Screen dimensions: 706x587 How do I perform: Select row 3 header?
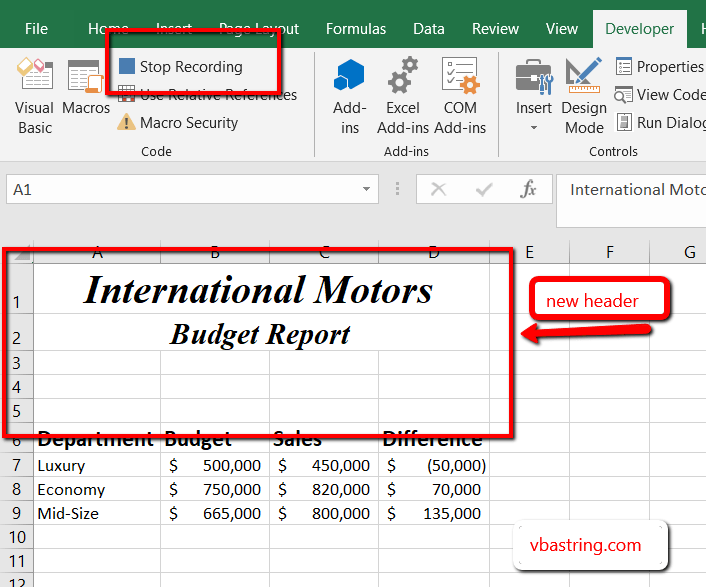[x=17, y=363]
